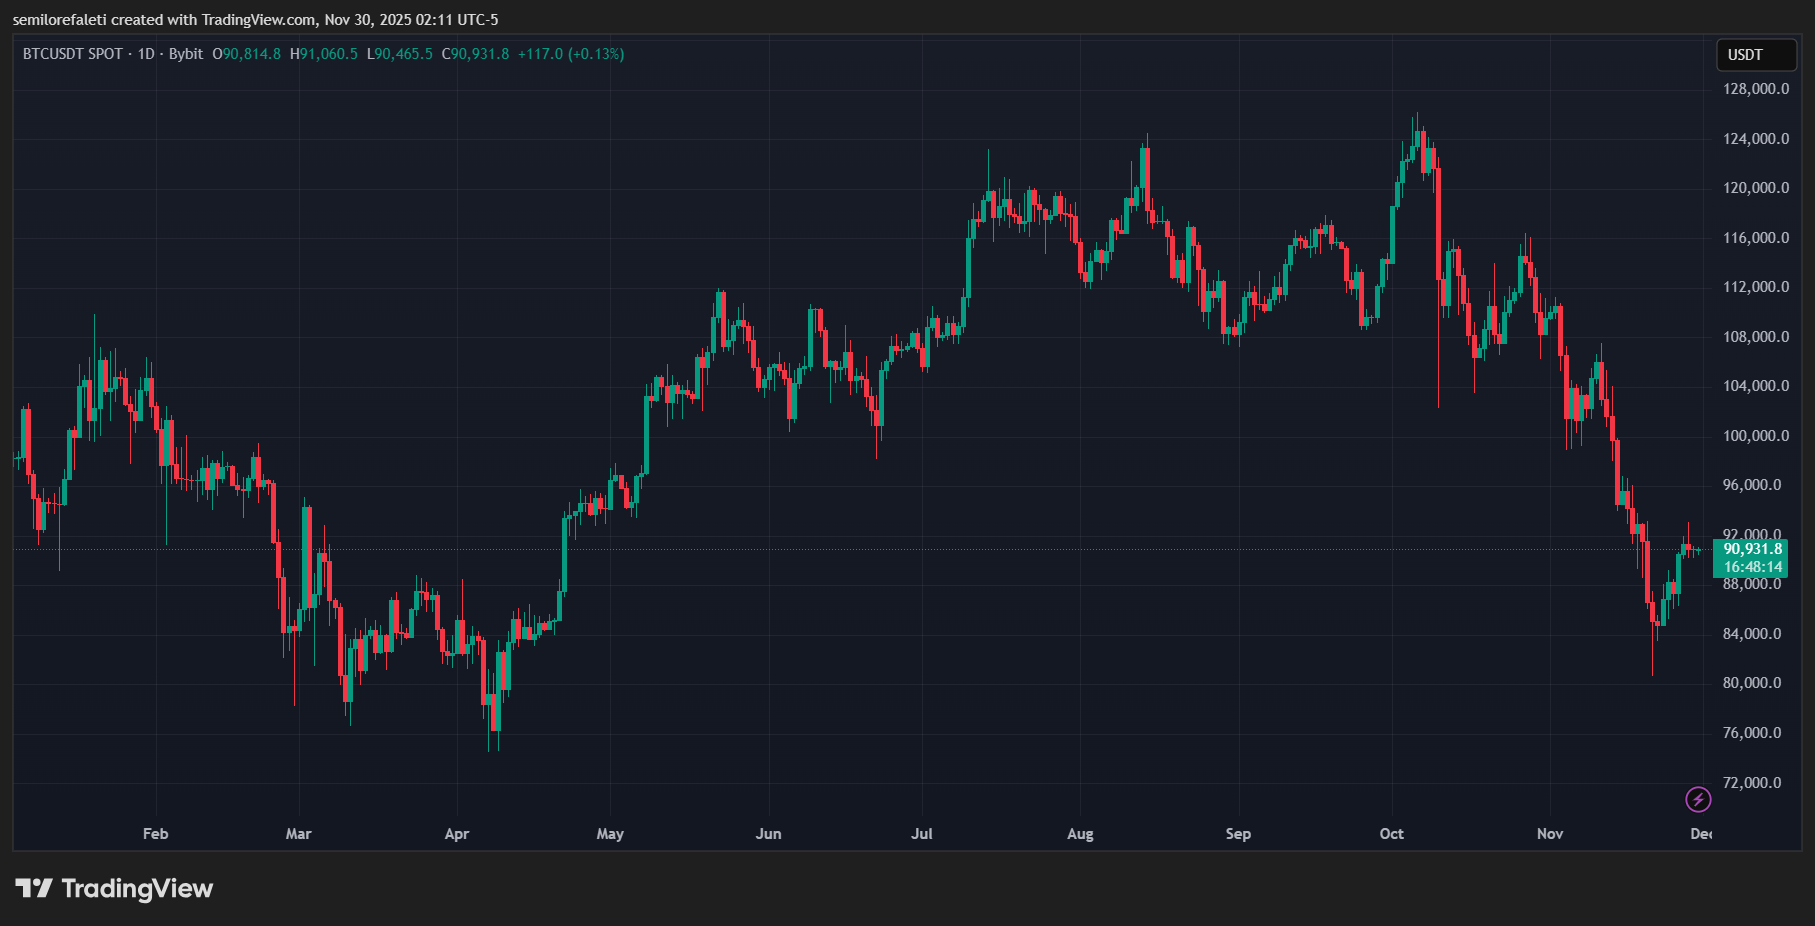Click the Bybit exchange label
Screen dimensions: 1815x926
coord(186,55)
